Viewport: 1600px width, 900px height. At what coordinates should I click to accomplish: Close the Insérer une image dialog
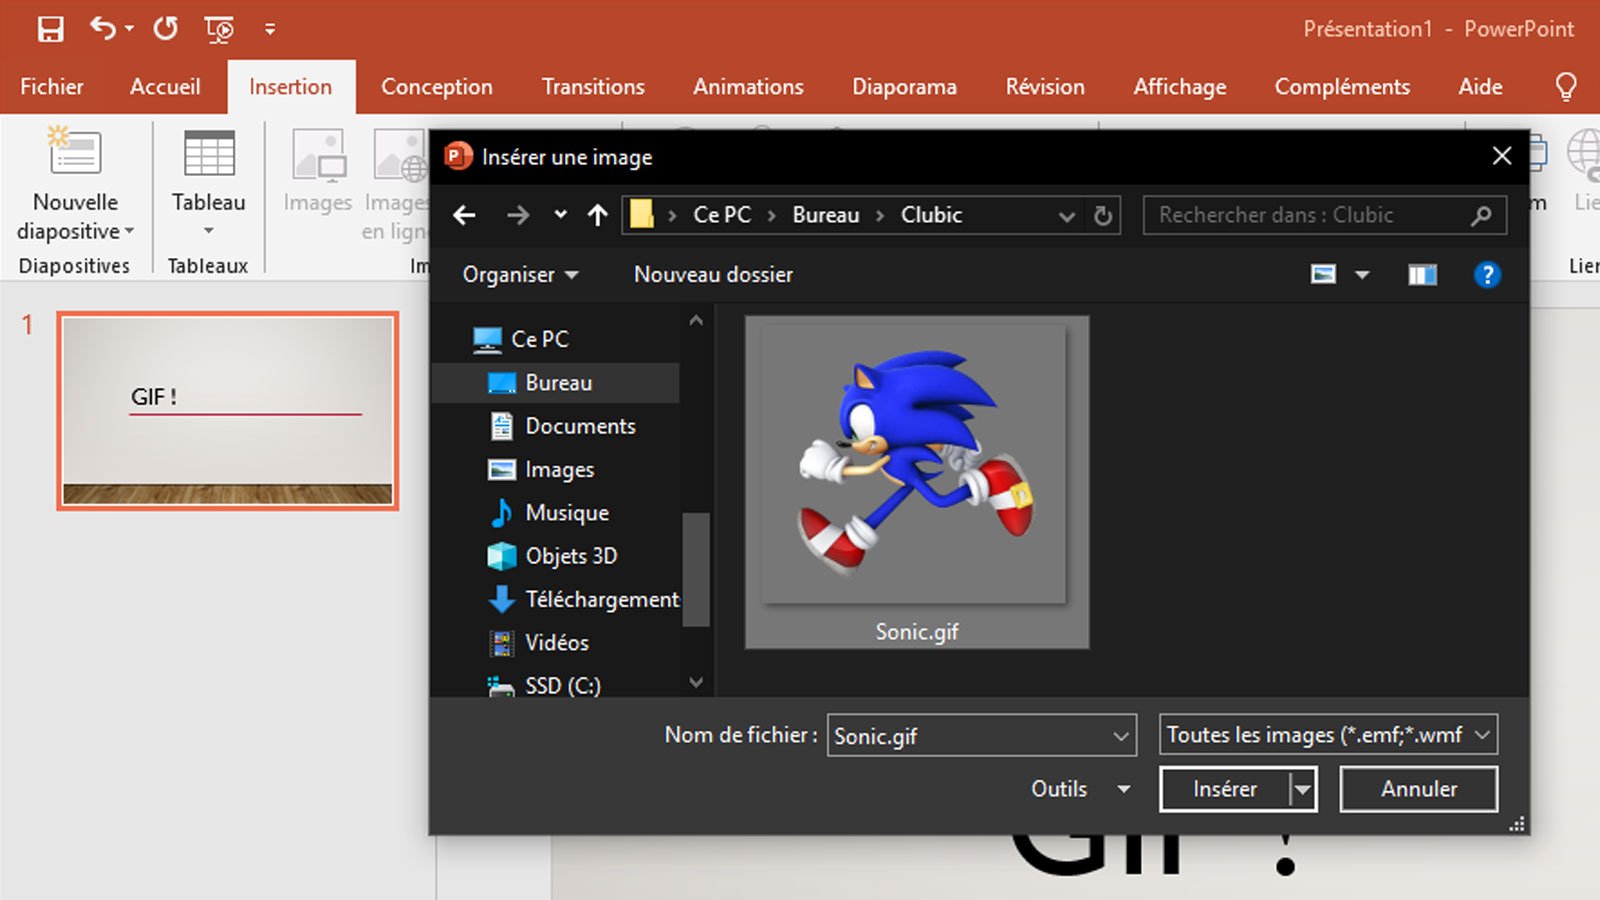tap(1501, 156)
